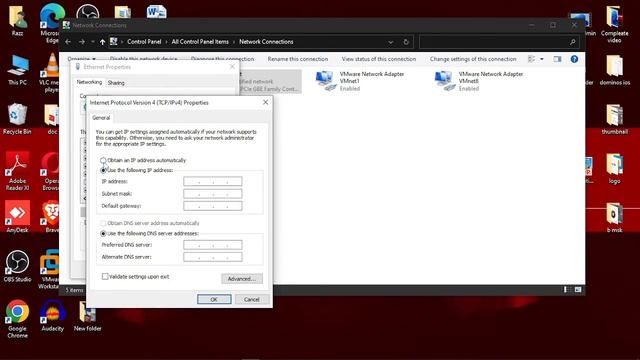Click the Subnet mask input field
This screenshot has height=360, width=640.
point(213,193)
